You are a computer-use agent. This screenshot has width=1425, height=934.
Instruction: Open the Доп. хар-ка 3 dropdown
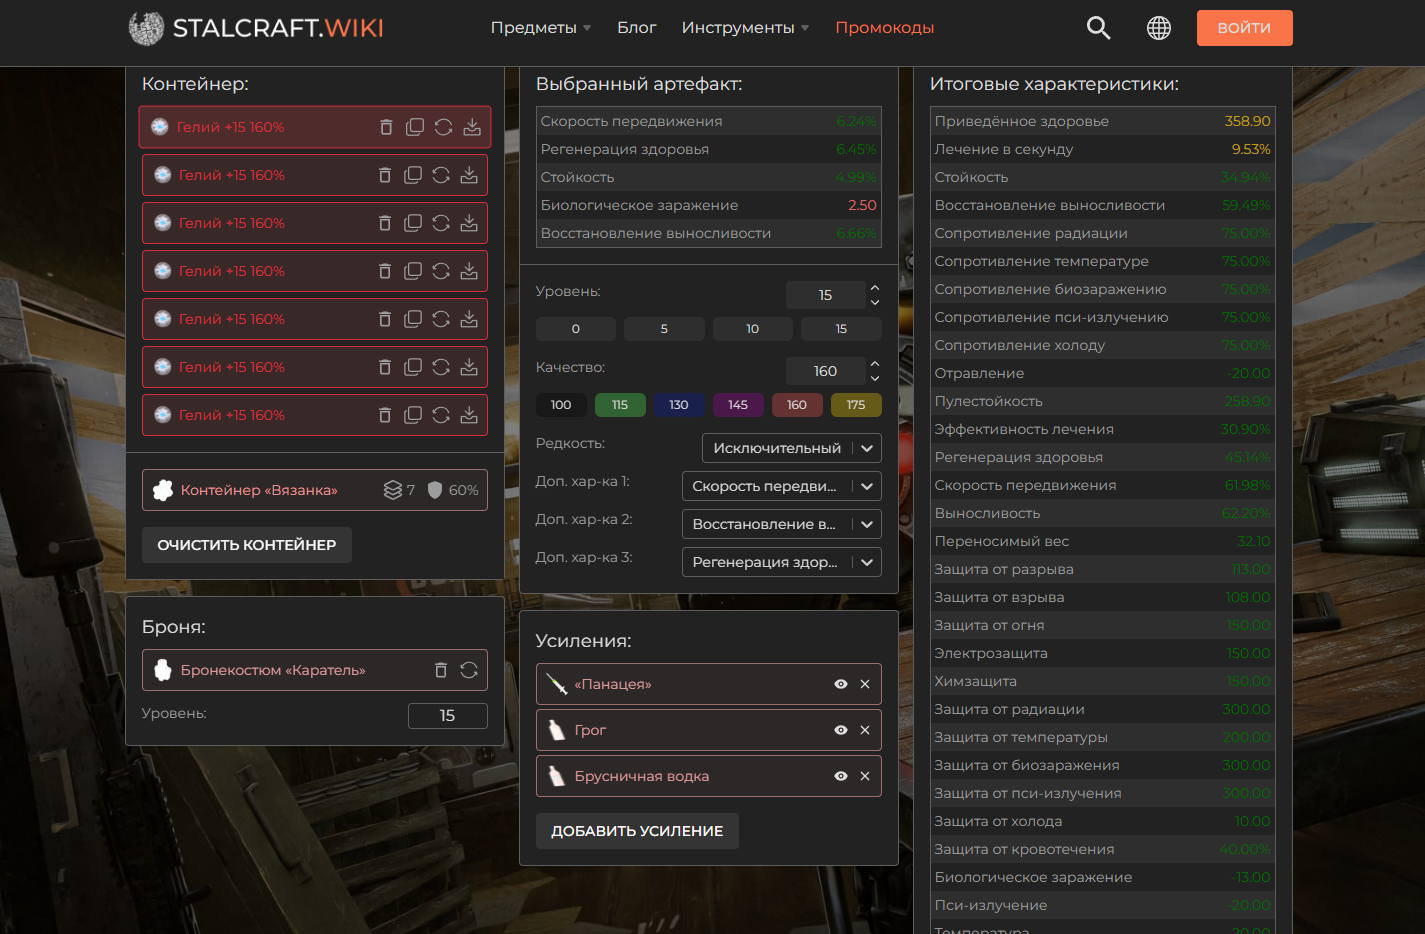tap(780, 562)
